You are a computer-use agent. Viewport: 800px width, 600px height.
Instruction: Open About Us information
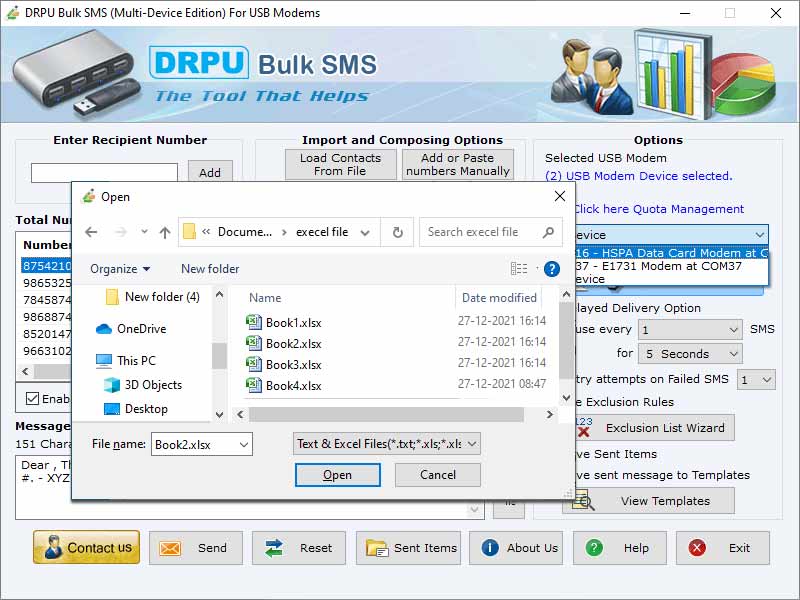[x=516, y=547]
